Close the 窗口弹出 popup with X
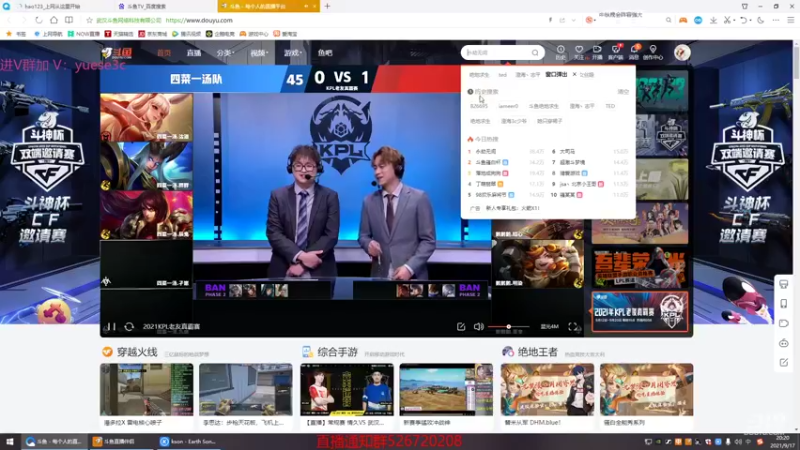Screen dimensions: 800x450 coord(574,74)
